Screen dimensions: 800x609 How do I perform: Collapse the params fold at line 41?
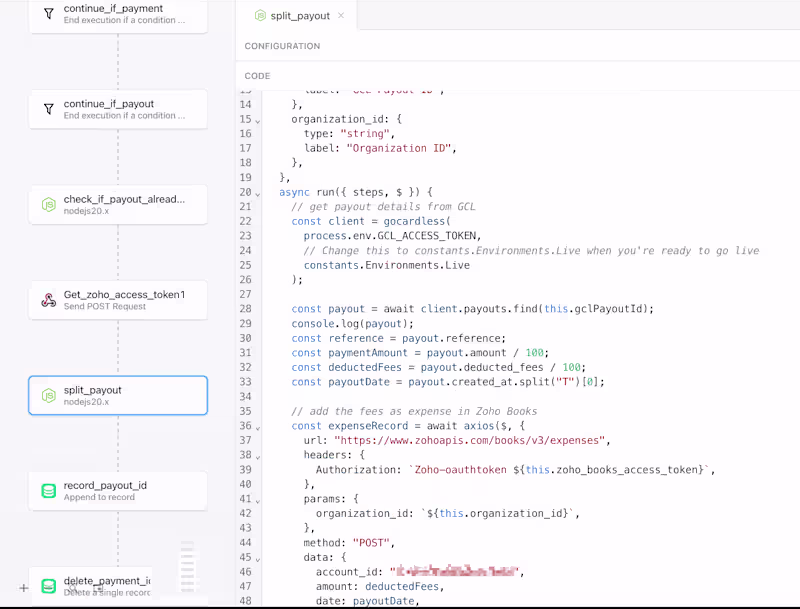coord(258,501)
